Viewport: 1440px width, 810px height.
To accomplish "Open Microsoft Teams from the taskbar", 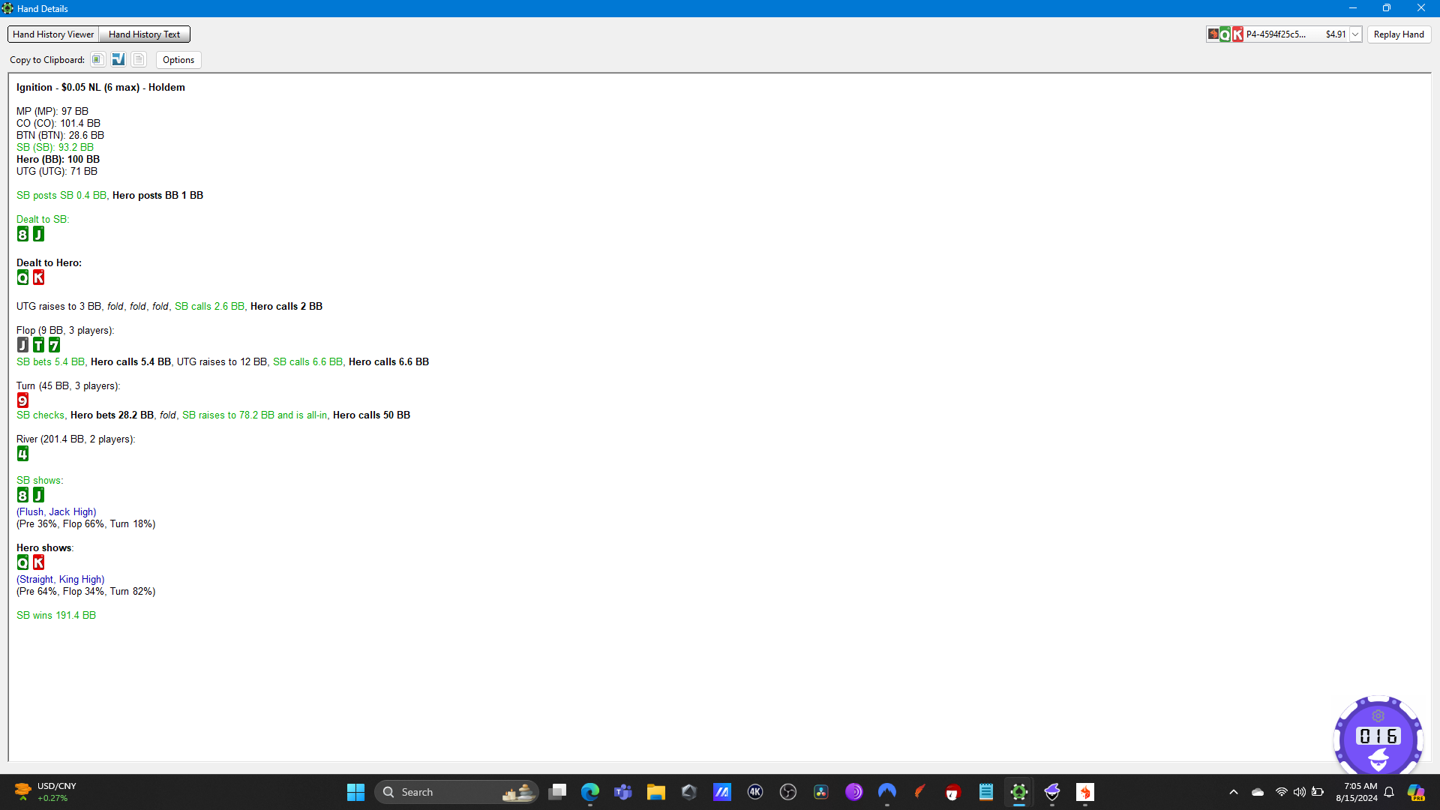I will pyautogui.click(x=623, y=792).
